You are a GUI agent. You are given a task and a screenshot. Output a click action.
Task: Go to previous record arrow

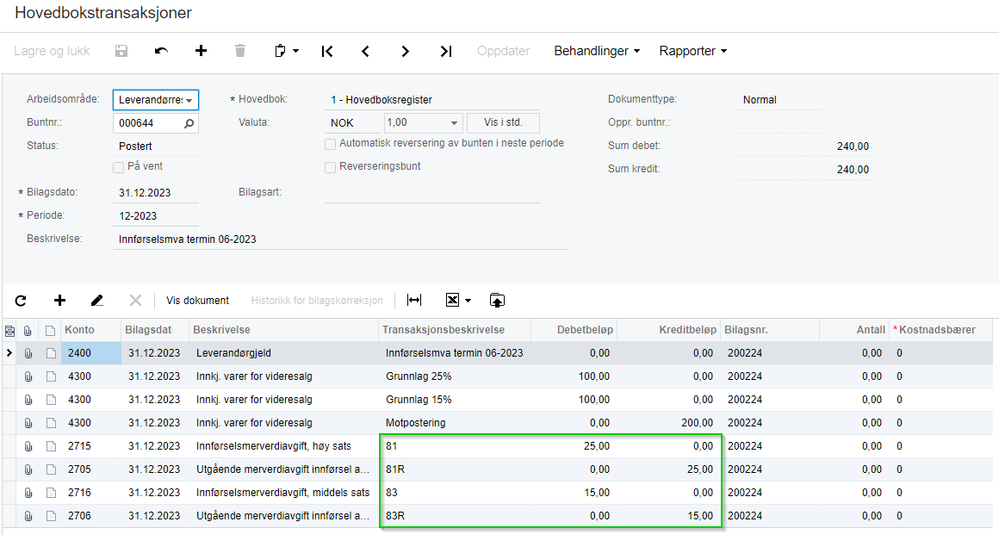click(365, 51)
